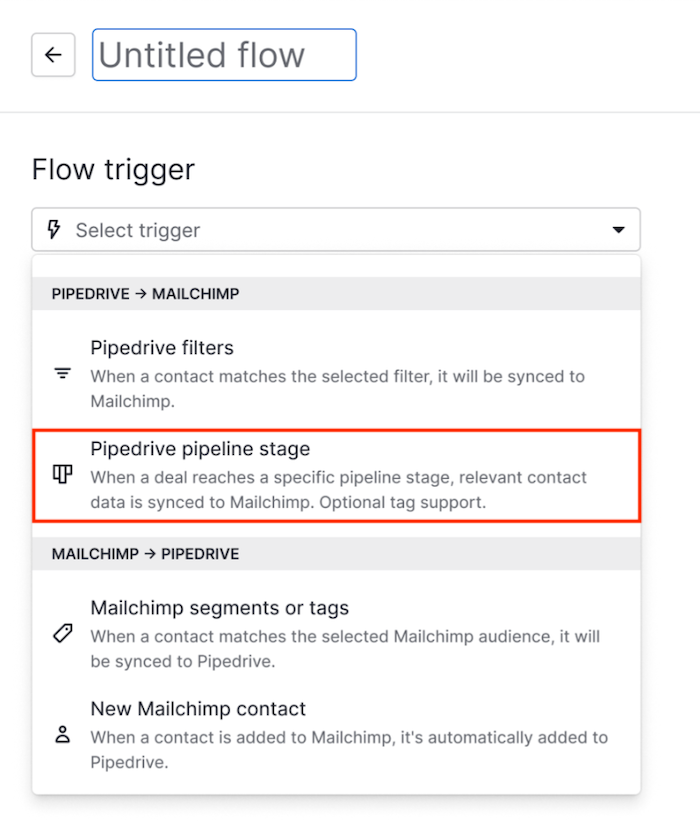Click the PIPEDRIVE → MAILCHIMP section header
Screen dimensions: 700x835
click(x=146, y=294)
